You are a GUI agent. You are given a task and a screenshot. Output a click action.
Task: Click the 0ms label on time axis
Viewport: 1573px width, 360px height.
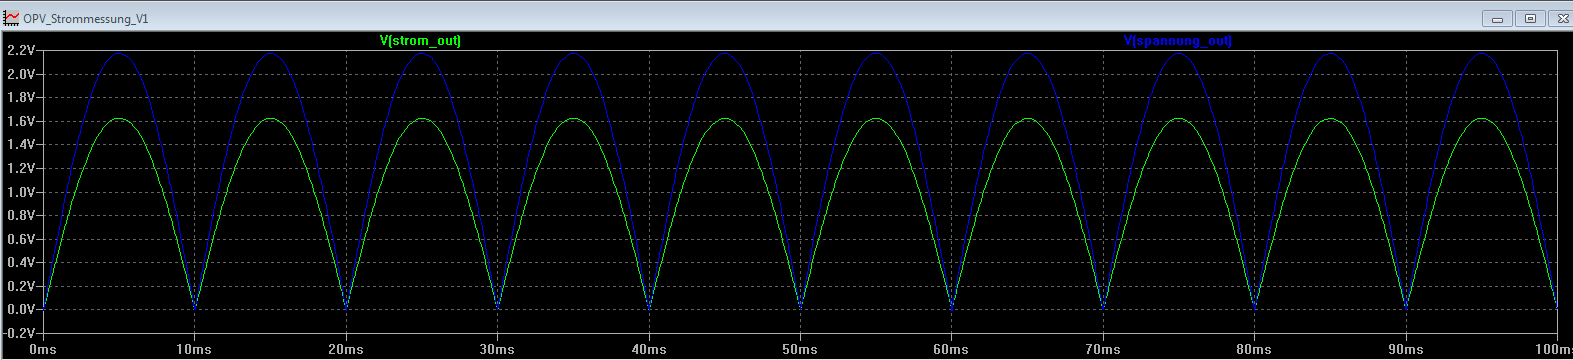[x=43, y=350]
